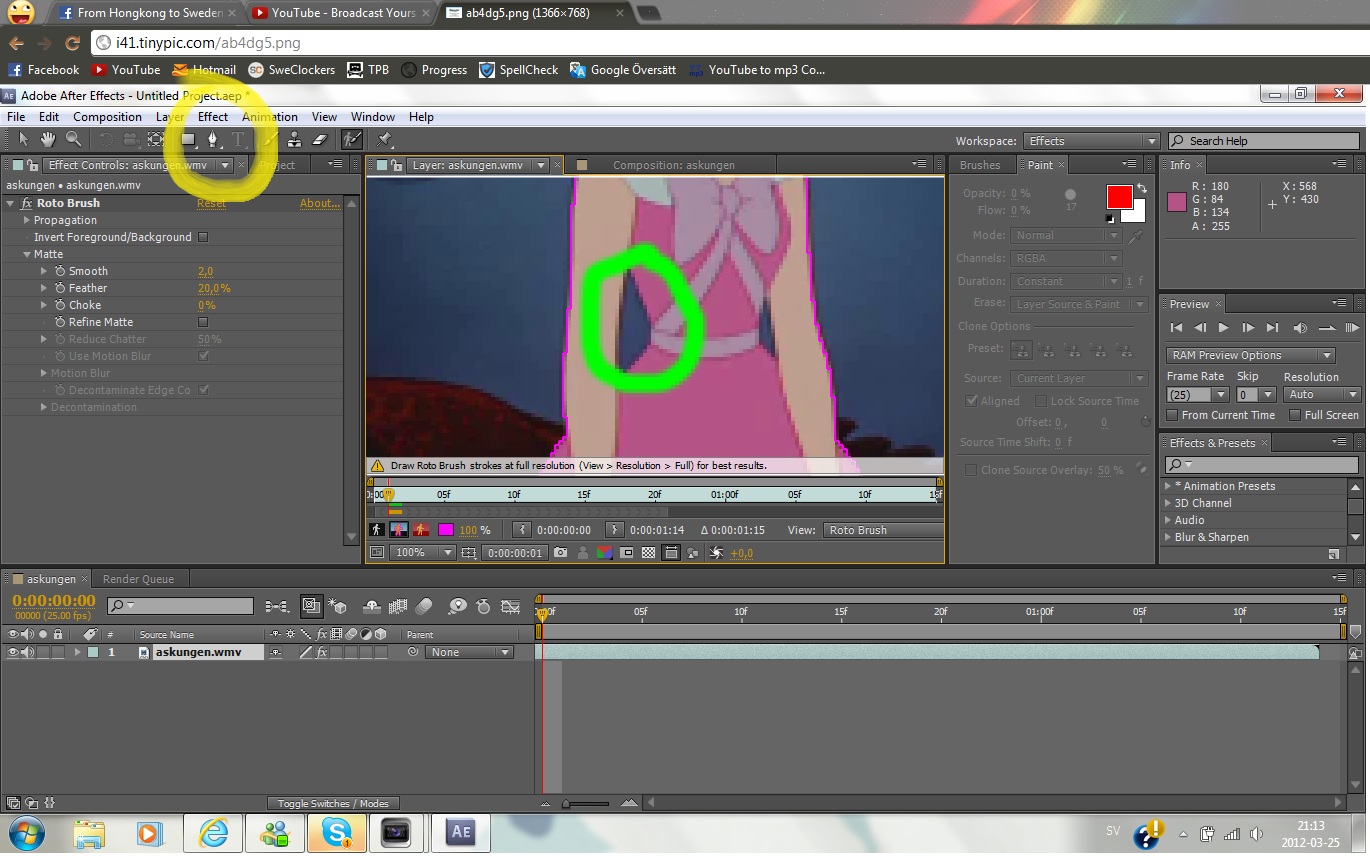Open Composition menu

tap(107, 117)
